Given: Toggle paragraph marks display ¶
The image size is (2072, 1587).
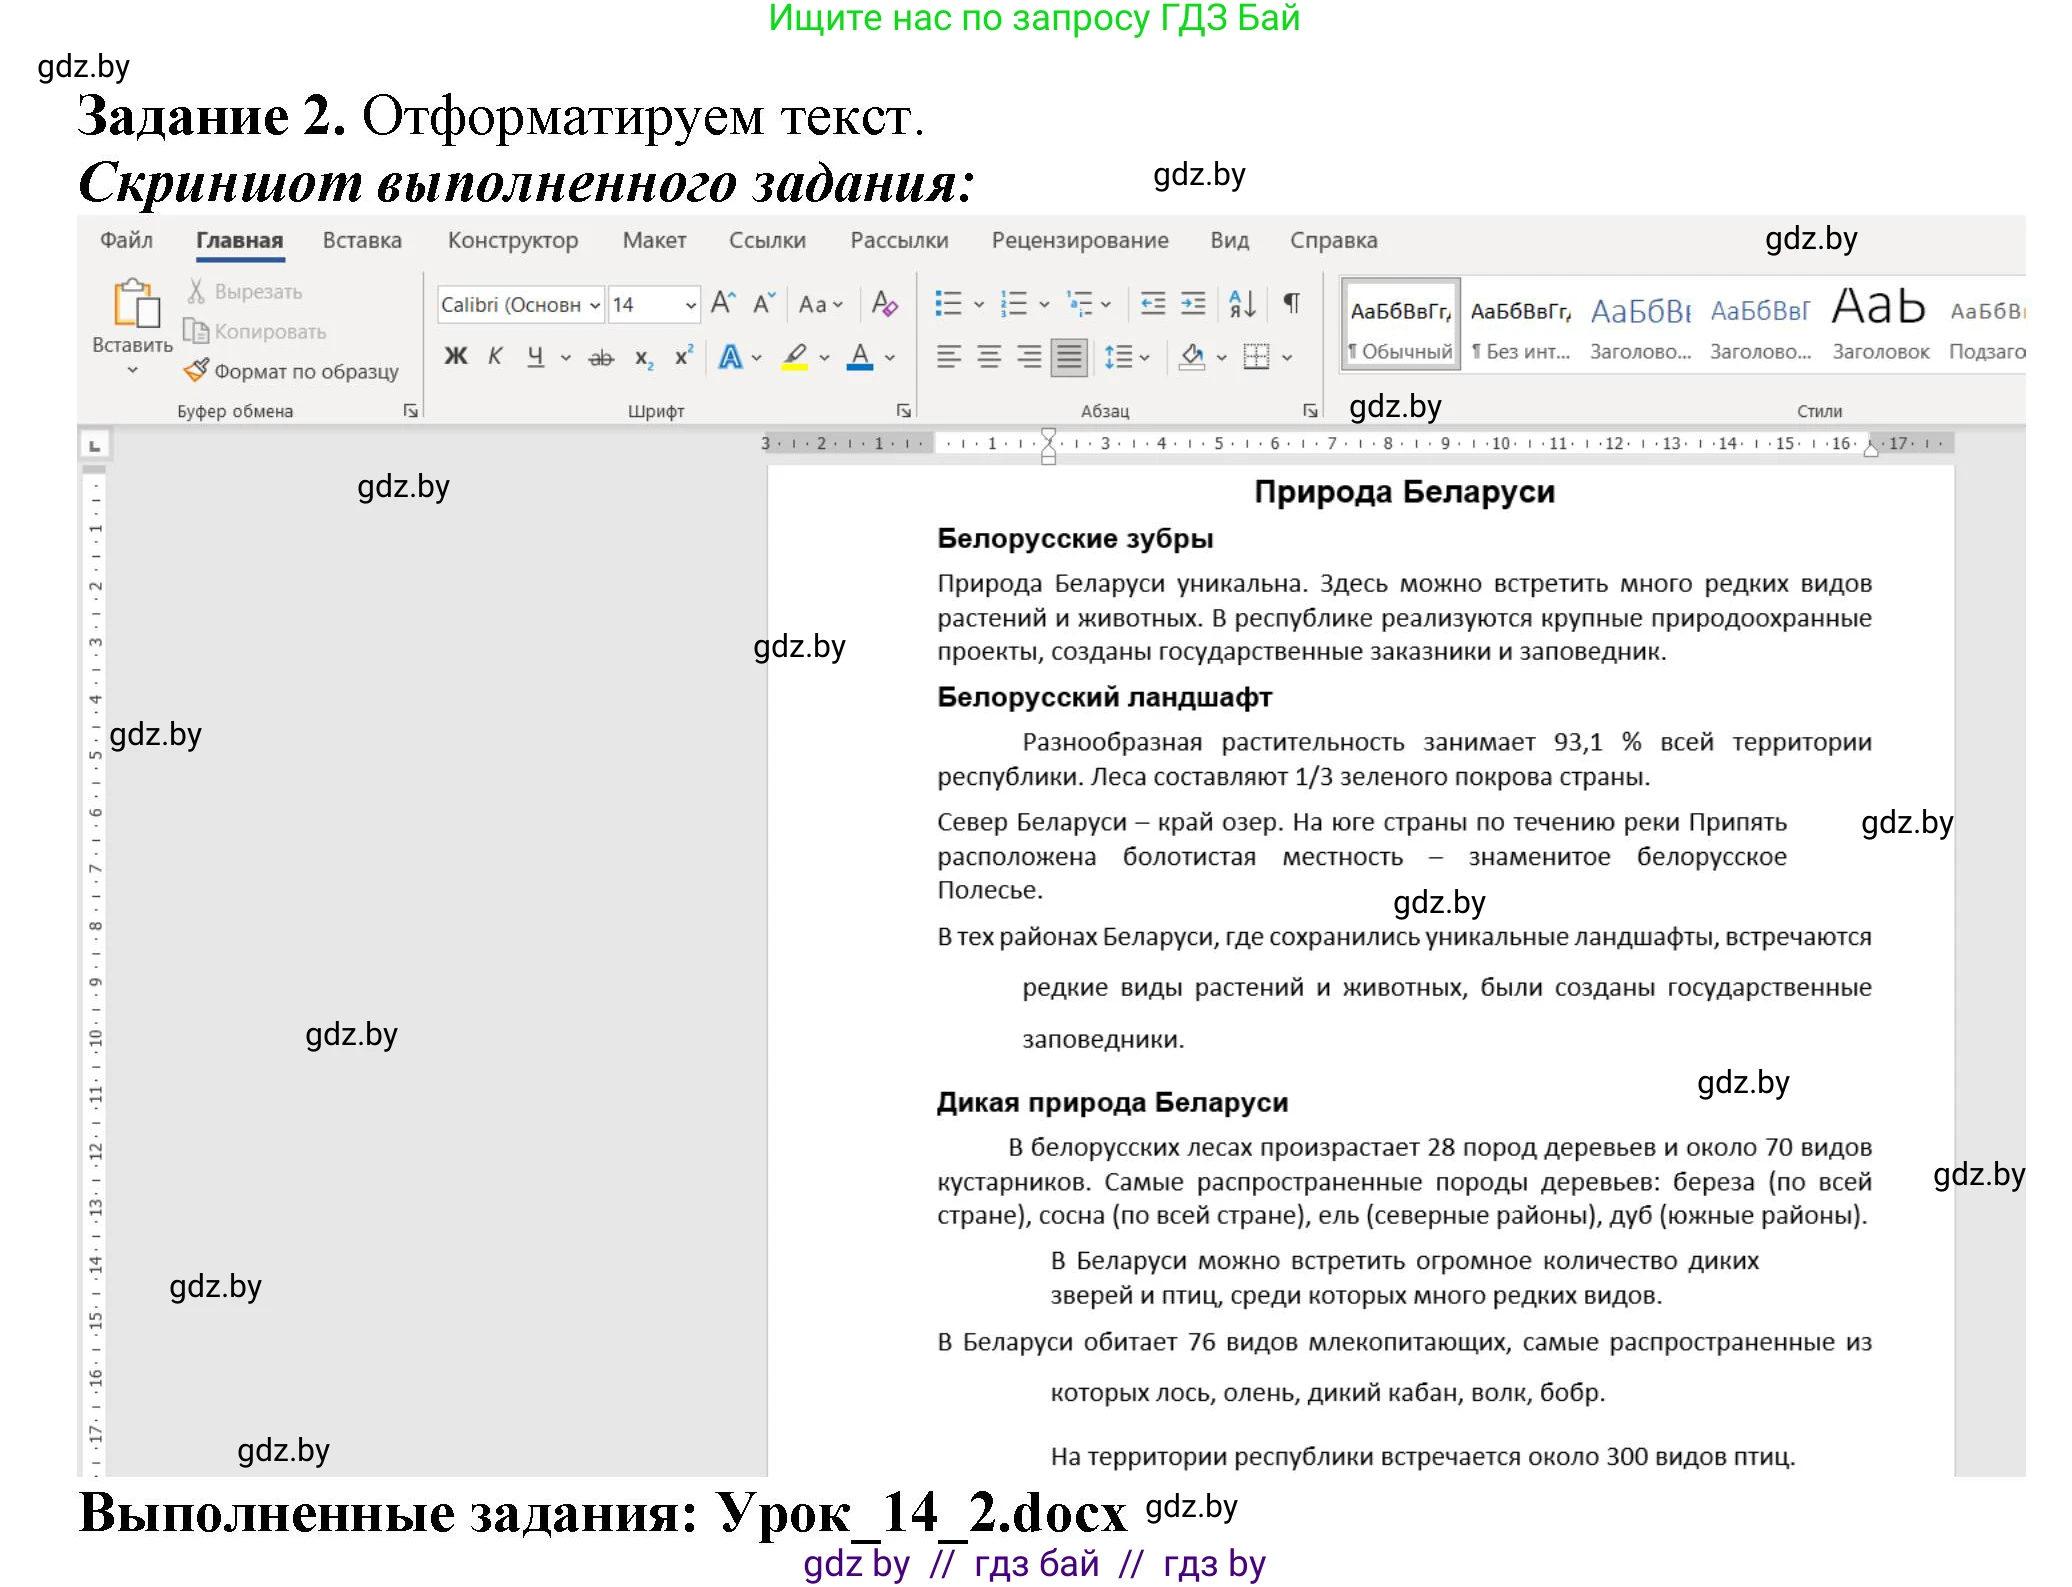Looking at the screenshot, I should [x=1291, y=305].
